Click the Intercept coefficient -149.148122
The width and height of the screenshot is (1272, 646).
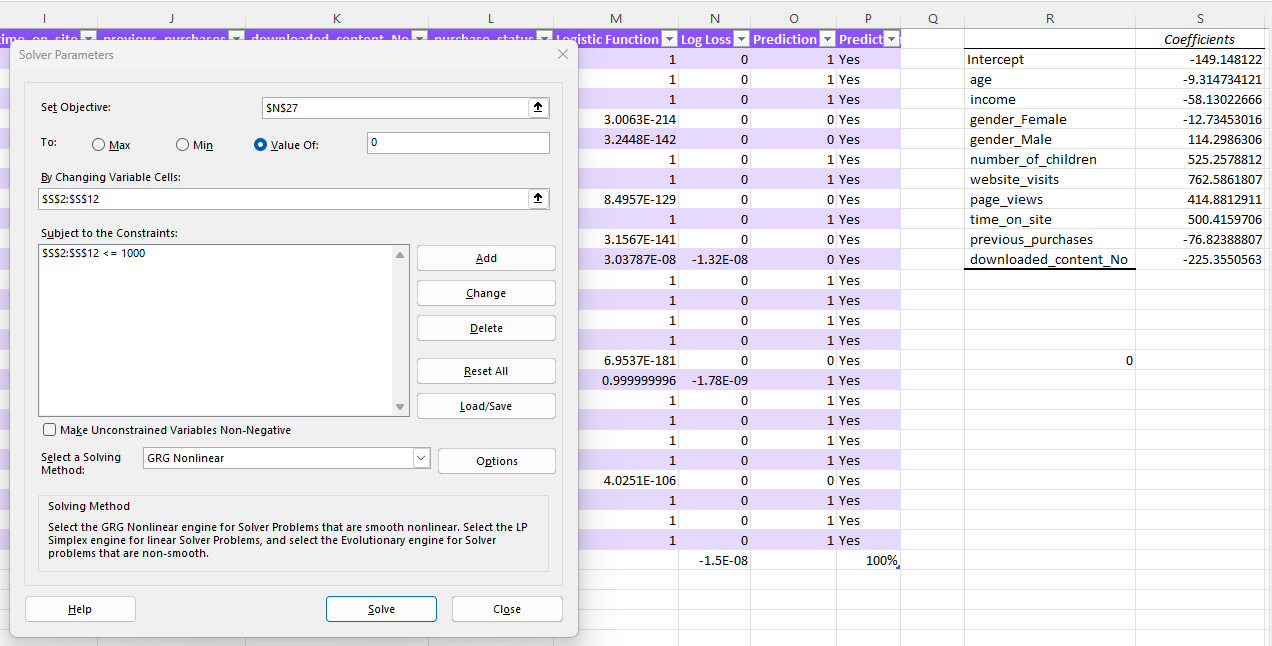pyautogui.click(x=1200, y=59)
